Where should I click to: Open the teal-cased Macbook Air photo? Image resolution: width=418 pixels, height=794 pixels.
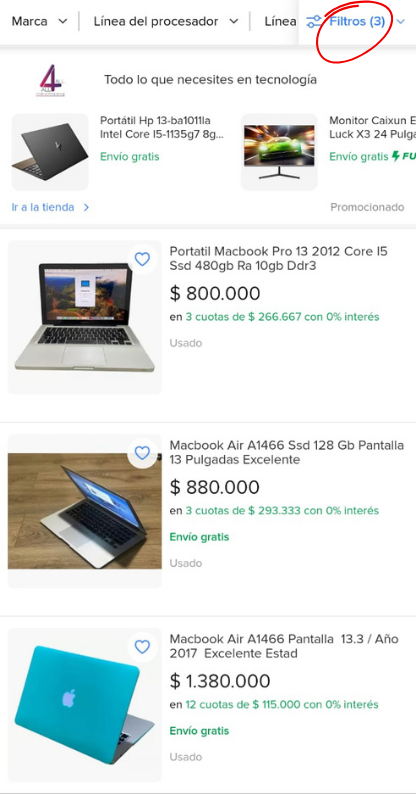pyautogui.click(x=85, y=705)
